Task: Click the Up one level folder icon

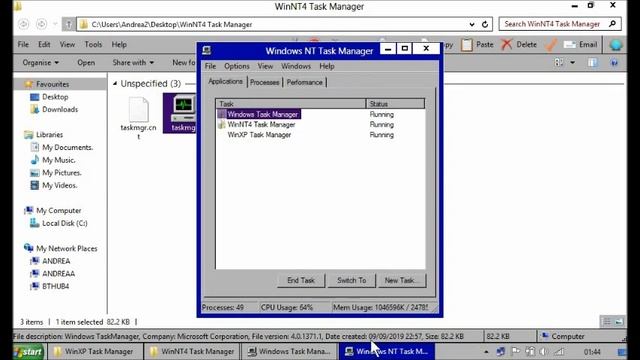Action: [68, 24]
